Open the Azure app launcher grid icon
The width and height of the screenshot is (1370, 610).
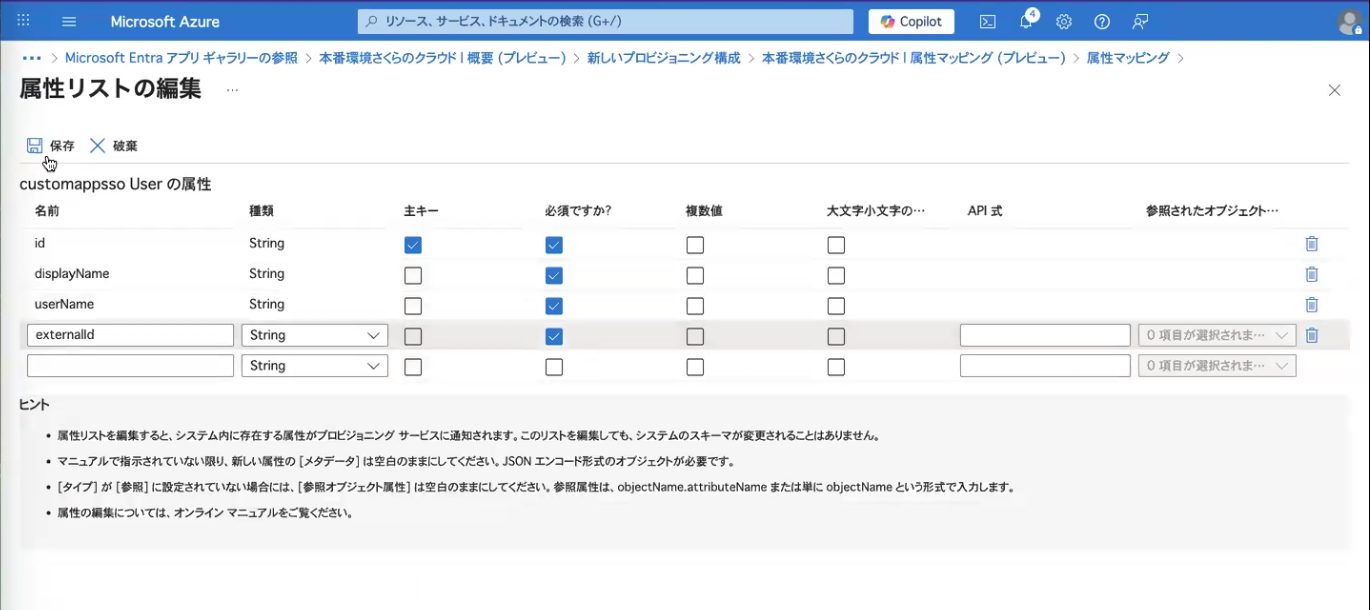coord(24,21)
